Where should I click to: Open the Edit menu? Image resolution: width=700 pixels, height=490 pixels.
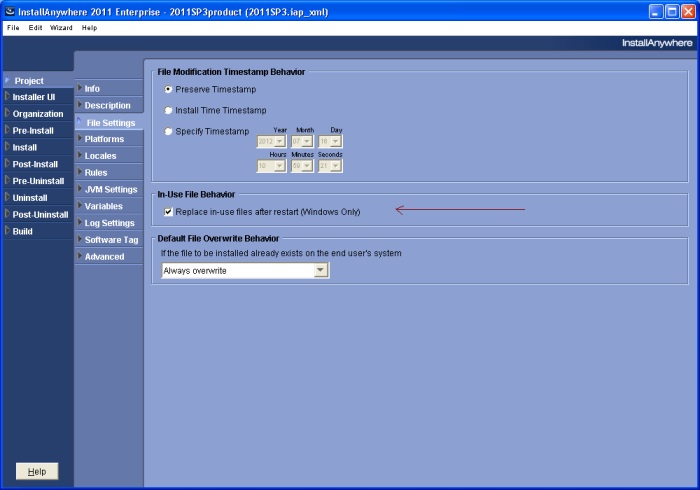point(35,28)
